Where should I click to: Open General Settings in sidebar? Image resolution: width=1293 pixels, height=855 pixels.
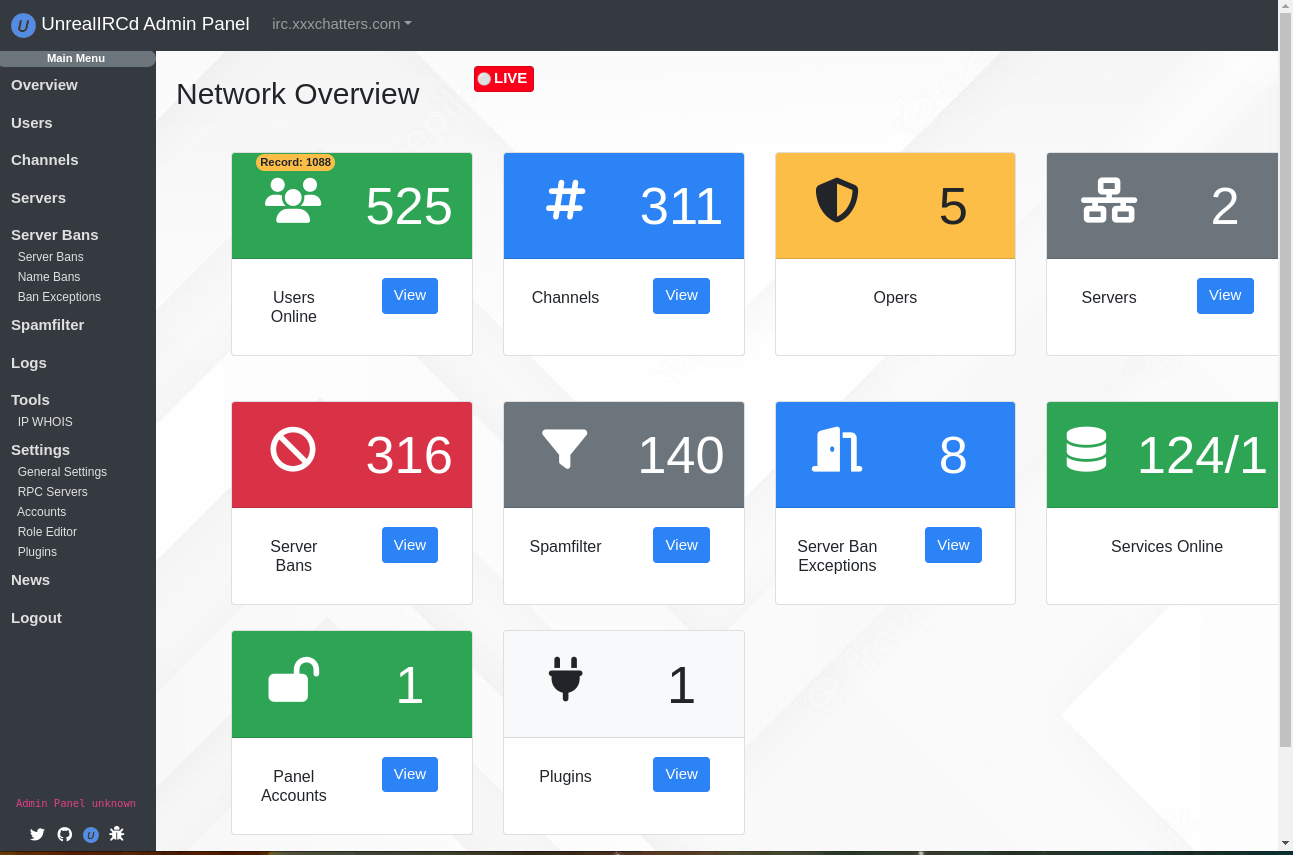pyautogui.click(x=62, y=472)
